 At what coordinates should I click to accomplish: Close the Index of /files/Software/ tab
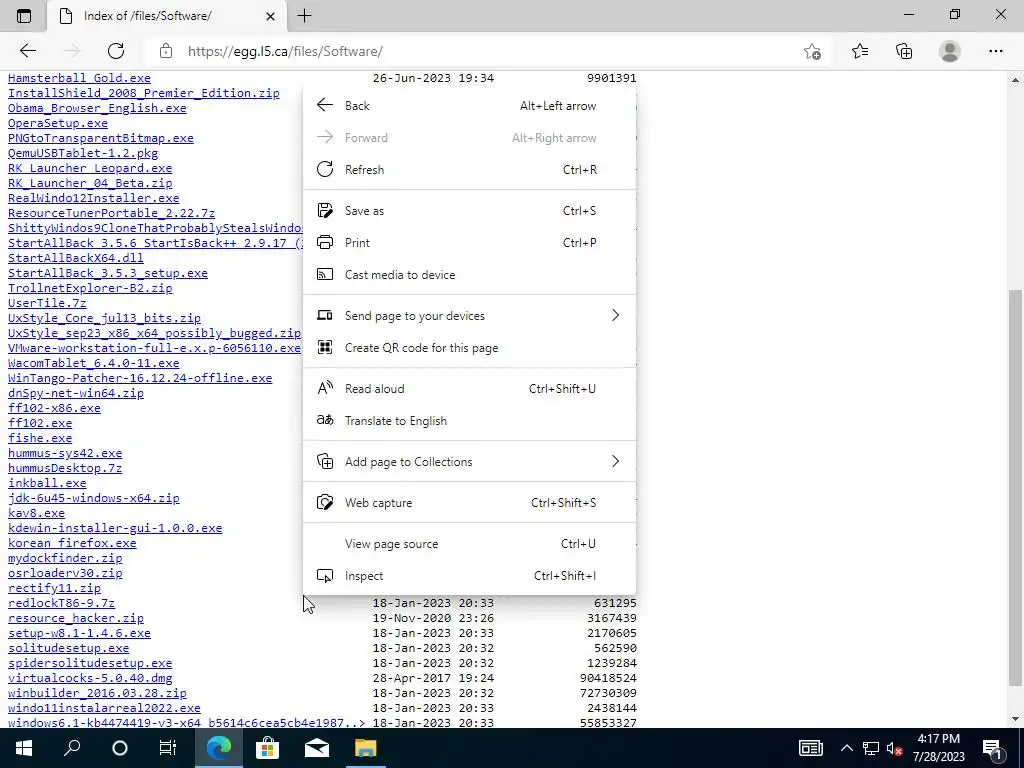270,16
